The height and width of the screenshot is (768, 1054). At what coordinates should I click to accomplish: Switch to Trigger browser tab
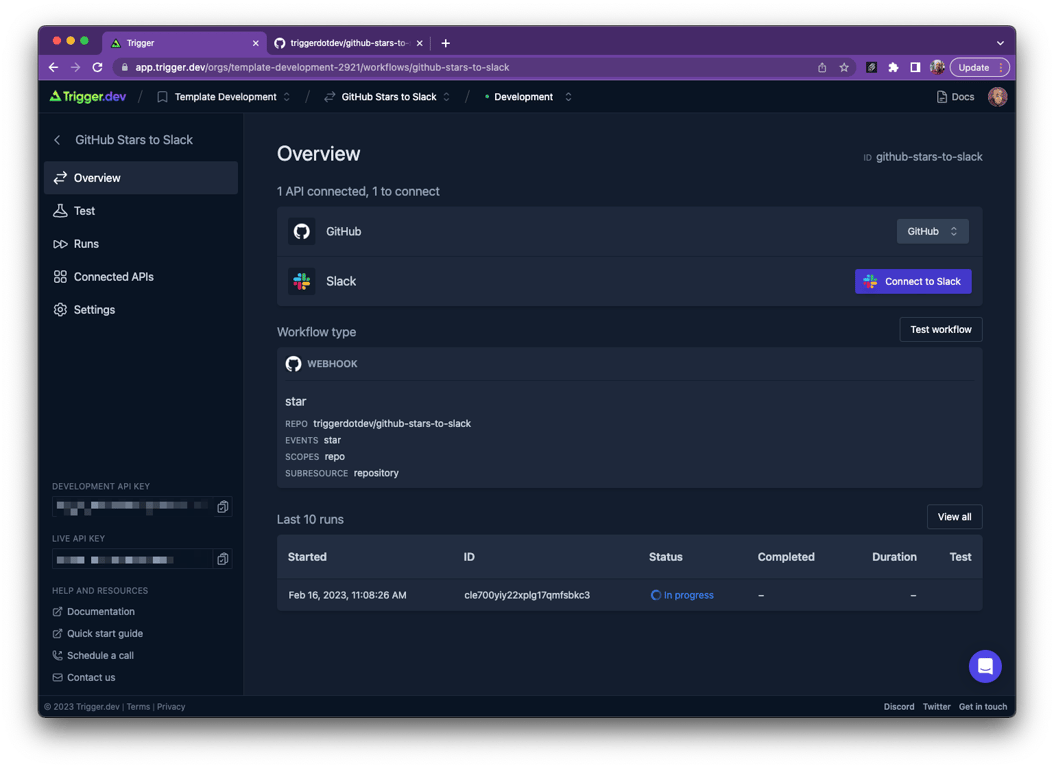pyautogui.click(x=183, y=43)
